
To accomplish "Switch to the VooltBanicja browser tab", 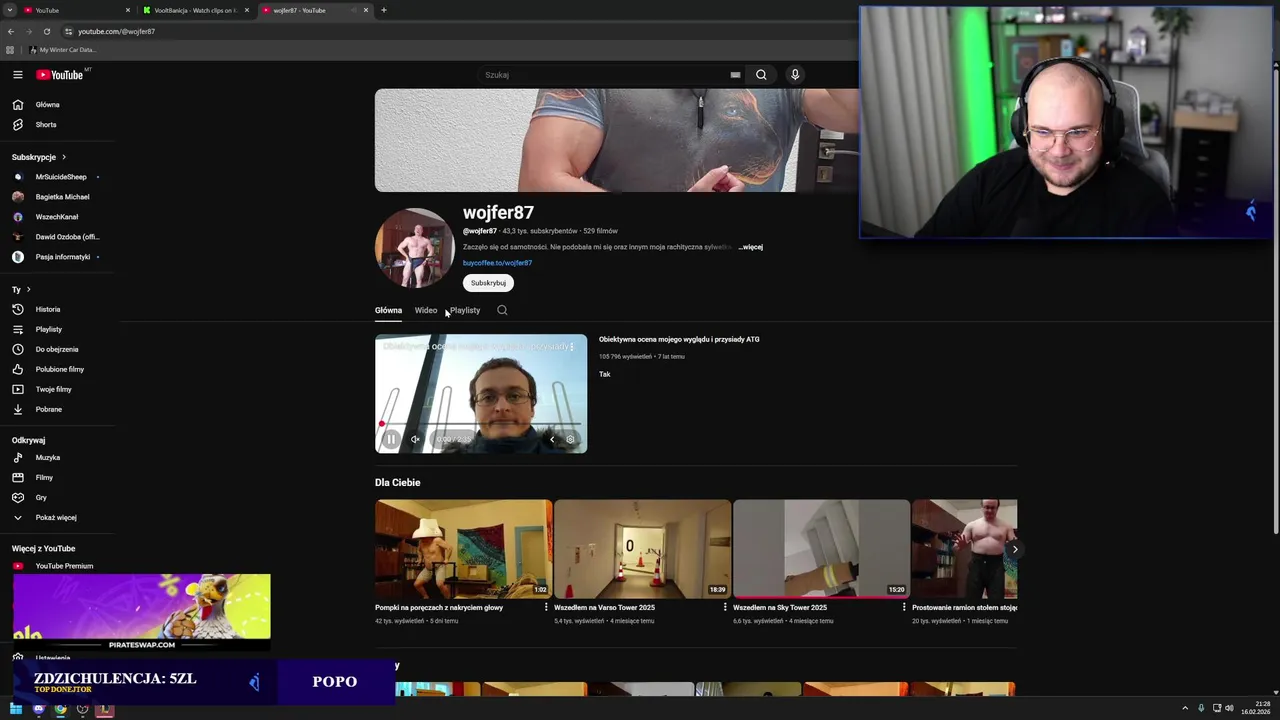I will pos(196,10).
